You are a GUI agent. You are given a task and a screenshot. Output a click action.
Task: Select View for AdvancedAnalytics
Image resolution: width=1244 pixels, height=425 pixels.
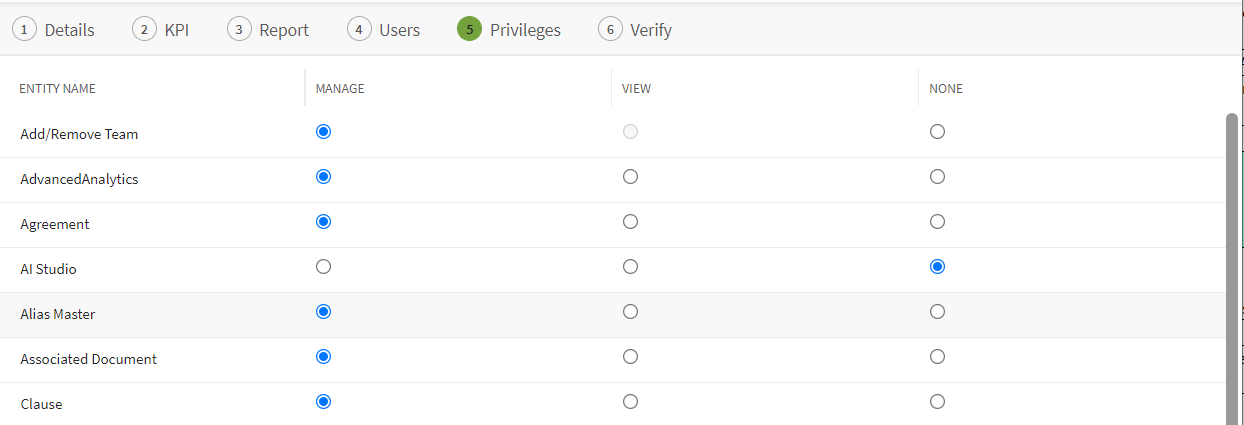click(630, 177)
